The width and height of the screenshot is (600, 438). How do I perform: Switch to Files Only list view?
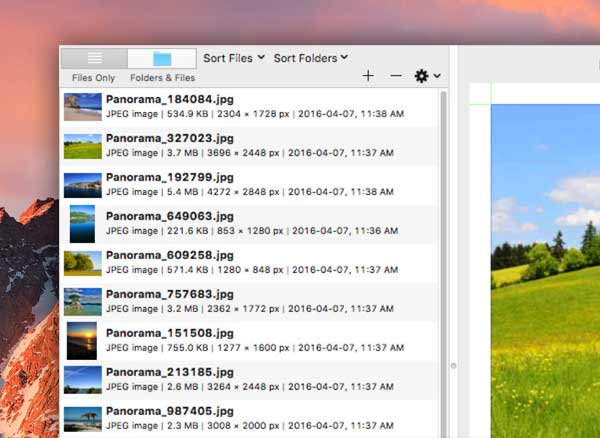(94, 58)
